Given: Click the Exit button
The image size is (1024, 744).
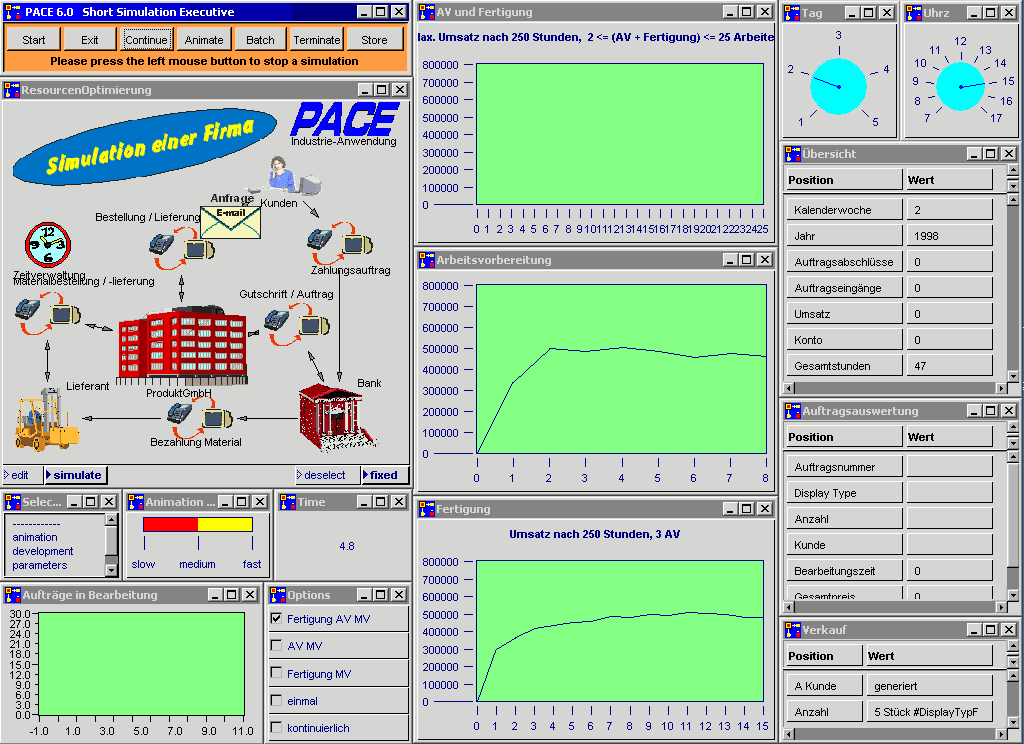Looking at the screenshot, I should [89, 40].
